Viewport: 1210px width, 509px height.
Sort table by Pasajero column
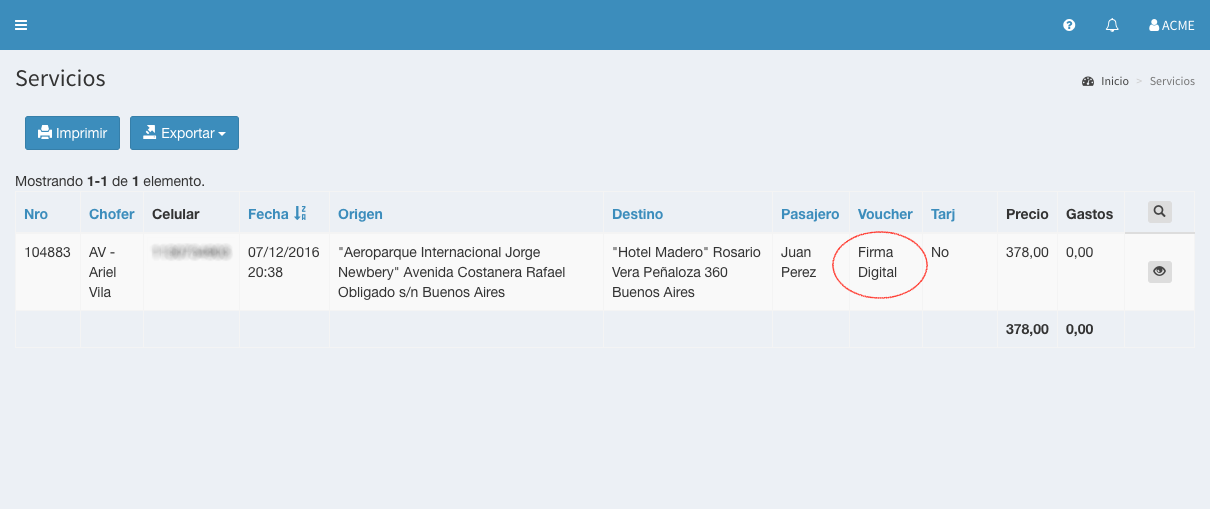point(809,214)
